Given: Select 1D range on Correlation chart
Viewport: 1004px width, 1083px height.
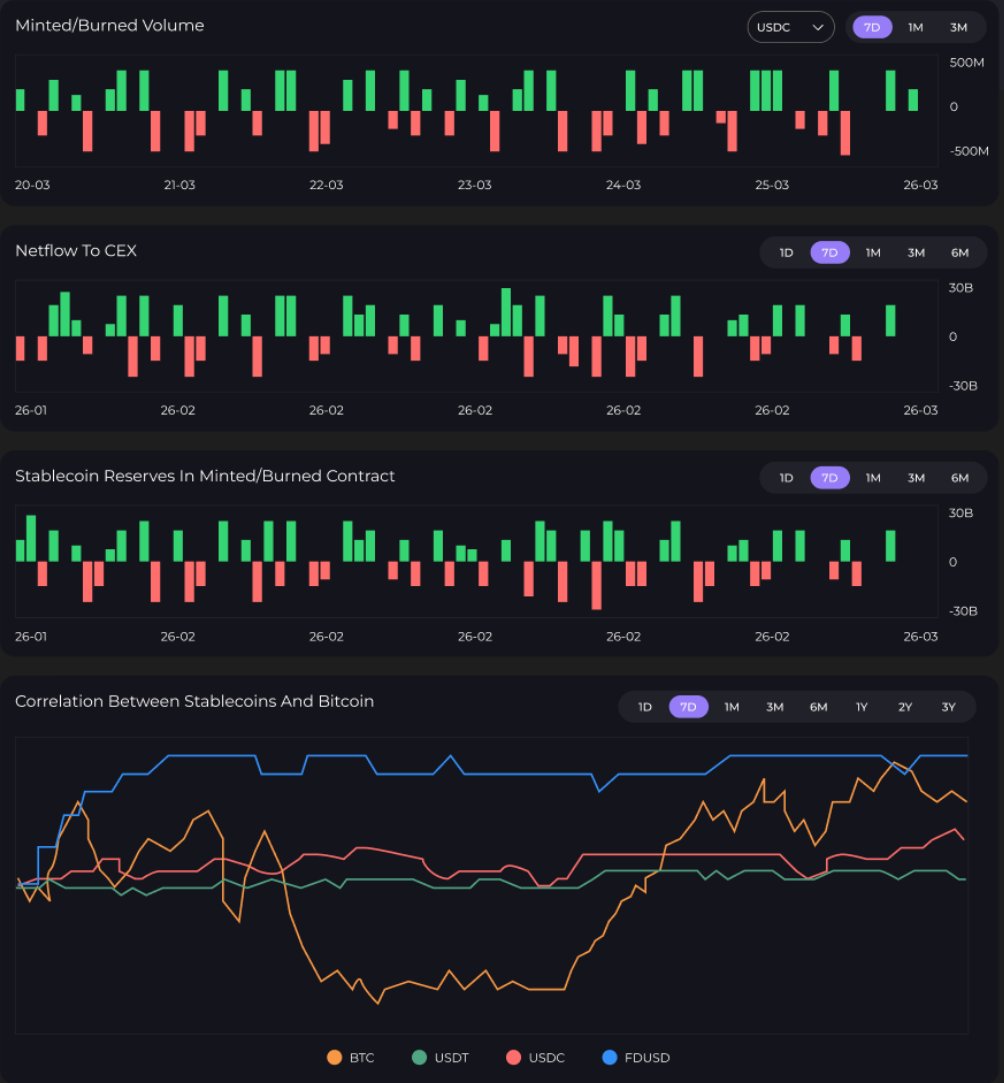Looking at the screenshot, I should click(645, 707).
